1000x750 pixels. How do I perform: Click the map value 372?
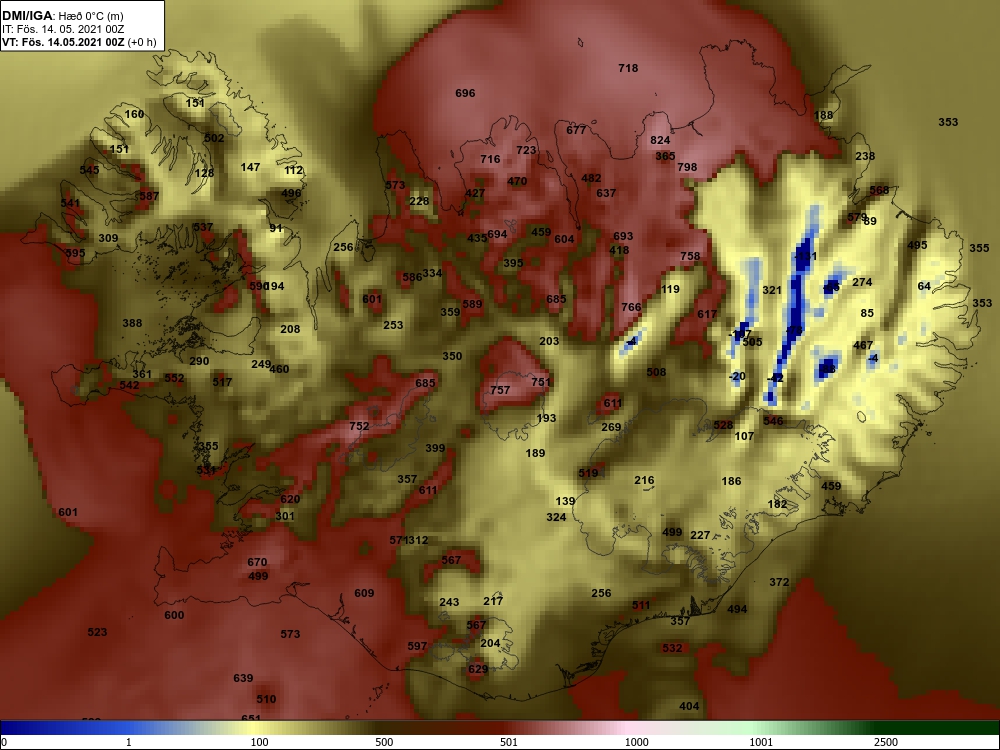(x=779, y=582)
